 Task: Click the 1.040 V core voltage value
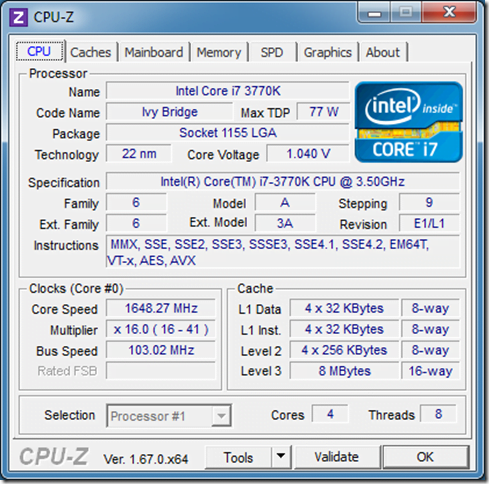click(308, 154)
